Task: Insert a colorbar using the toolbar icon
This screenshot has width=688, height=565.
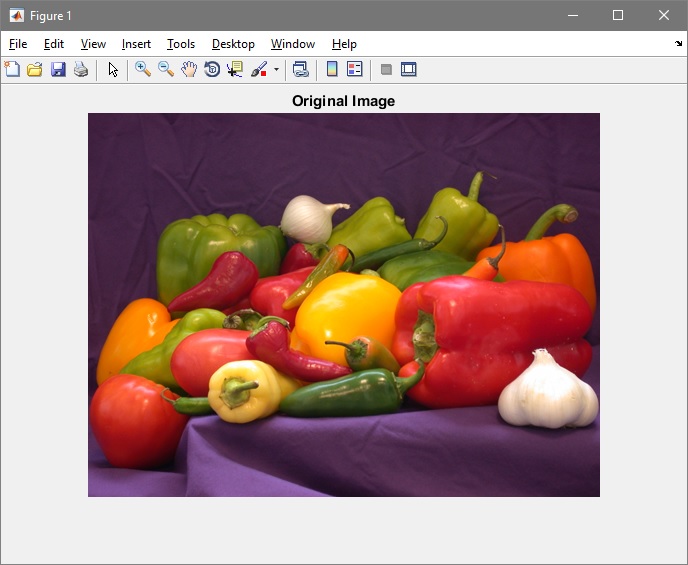Action: click(x=332, y=69)
